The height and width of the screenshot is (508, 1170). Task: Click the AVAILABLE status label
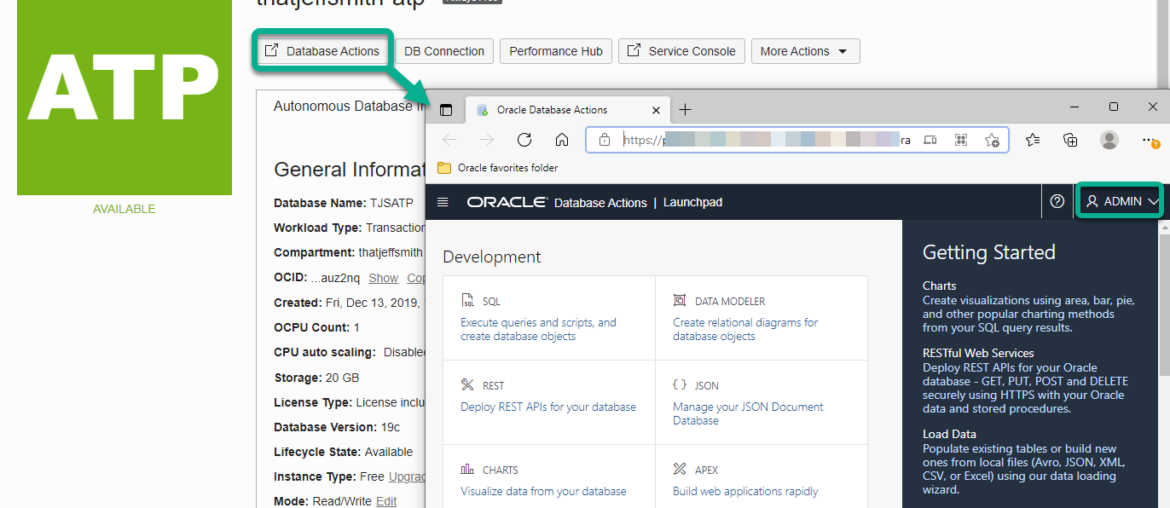pyautogui.click(x=124, y=209)
